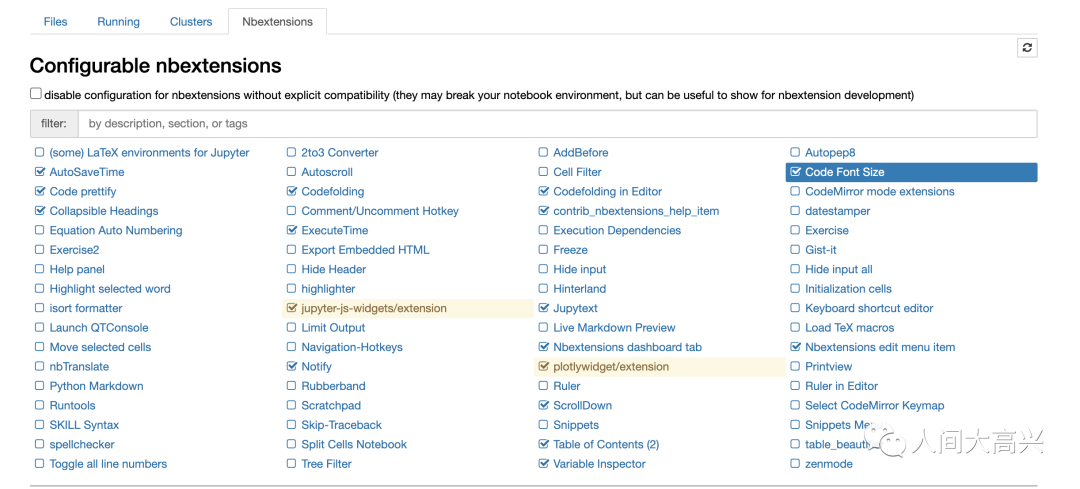
Task: Disable the AutoSaveTime extension checkbox
Action: (x=40, y=172)
